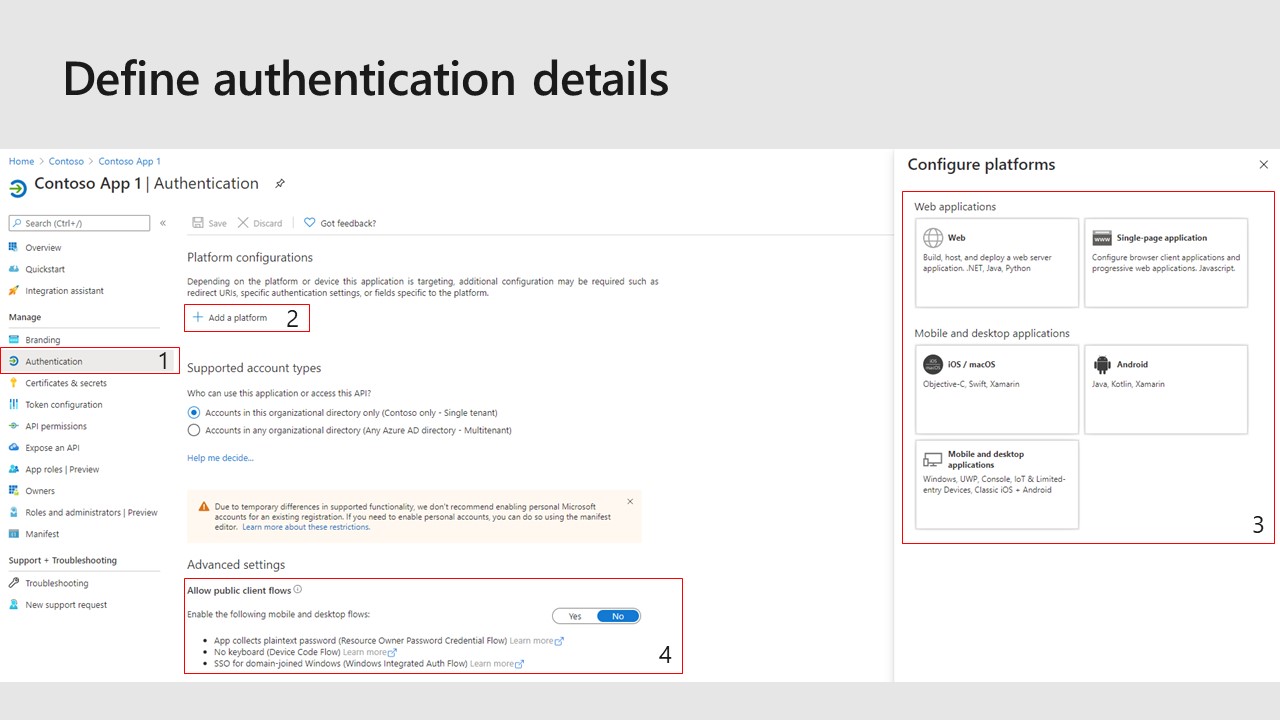This screenshot has width=1280, height=720.
Task: Select single tenant account type radio button
Action: pyautogui.click(x=194, y=412)
